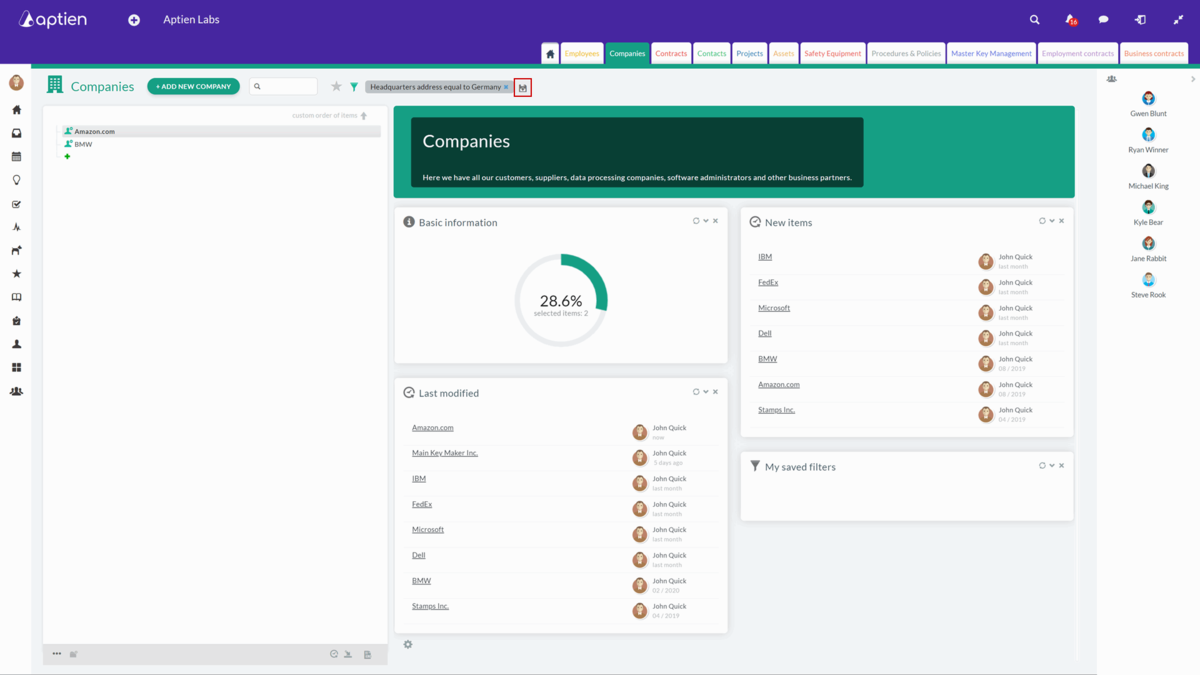The image size is (1200, 675).
Task: Switch to the Contracts tab
Action: 671,53
